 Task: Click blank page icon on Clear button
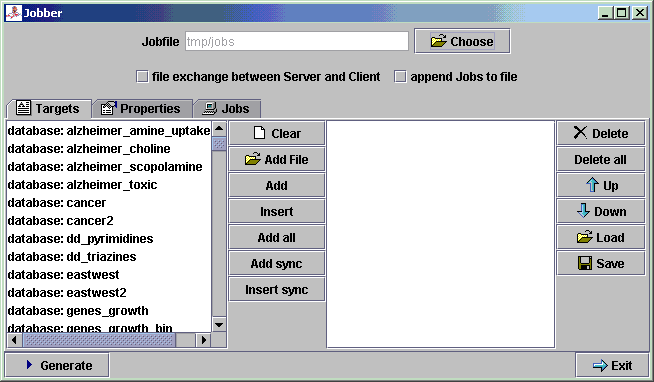(x=259, y=133)
